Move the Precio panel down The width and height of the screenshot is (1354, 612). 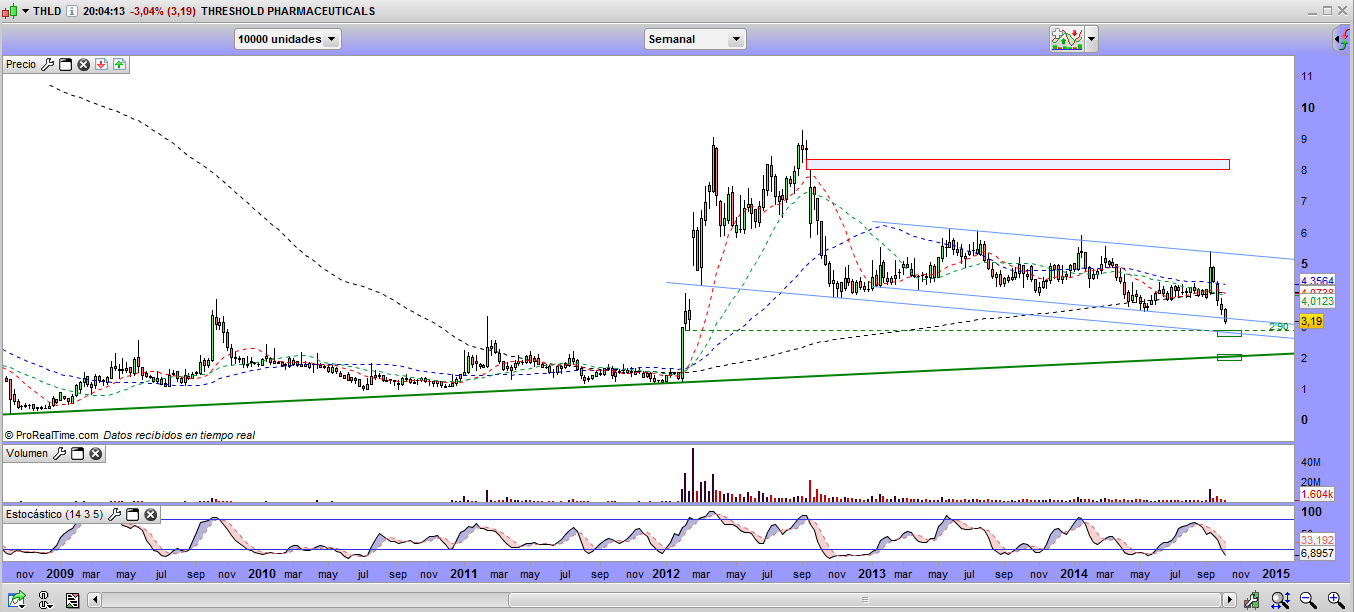coord(102,64)
